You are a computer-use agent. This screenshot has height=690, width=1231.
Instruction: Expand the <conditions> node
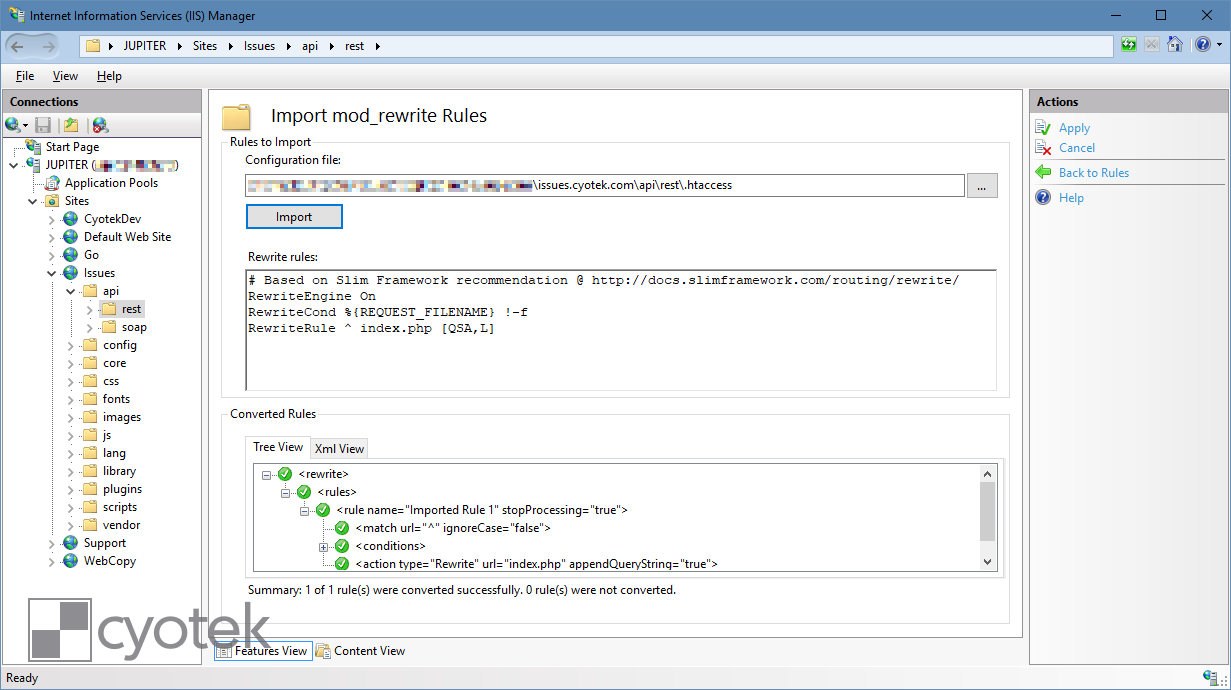pos(324,546)
